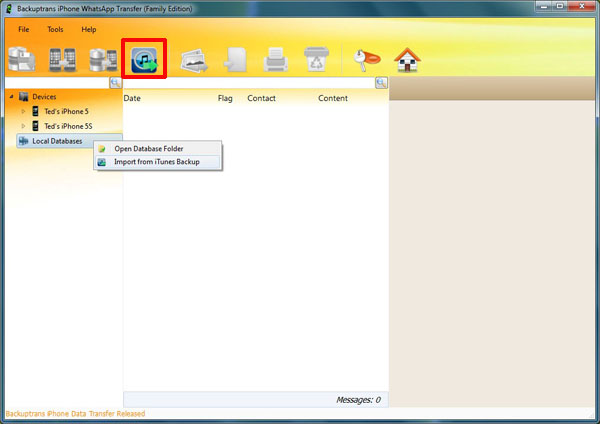Viewport: 600px width, 424px height.
Task: Click the search magnifier above the message list
Action: pos(381,83)
